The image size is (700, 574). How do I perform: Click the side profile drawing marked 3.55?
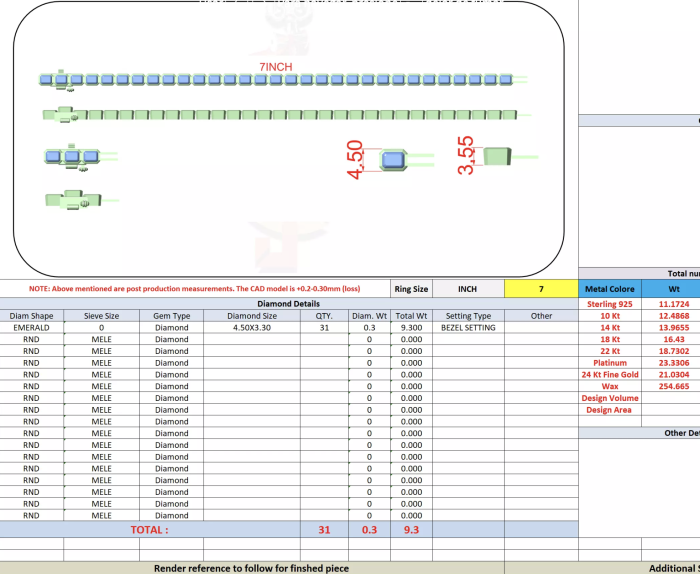point(496,156)
